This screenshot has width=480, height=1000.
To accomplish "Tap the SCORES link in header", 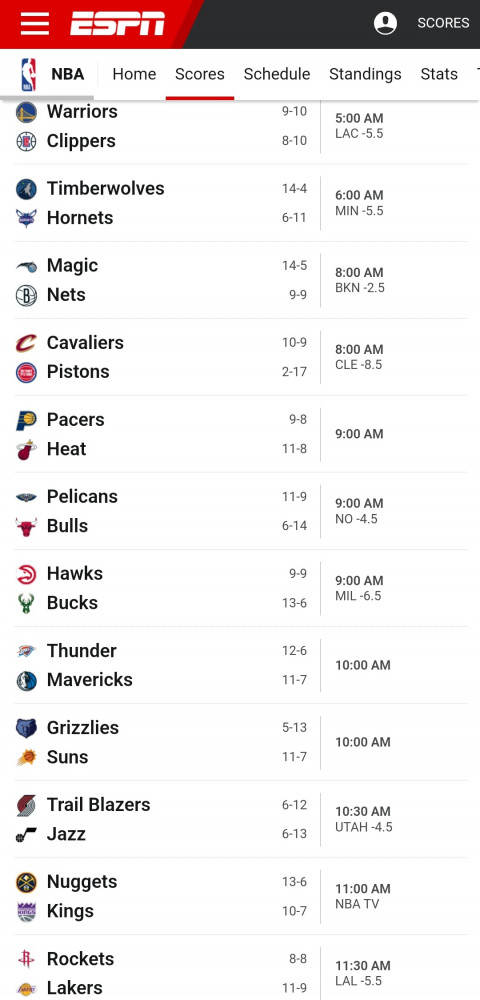I will (x=443, y=23).
